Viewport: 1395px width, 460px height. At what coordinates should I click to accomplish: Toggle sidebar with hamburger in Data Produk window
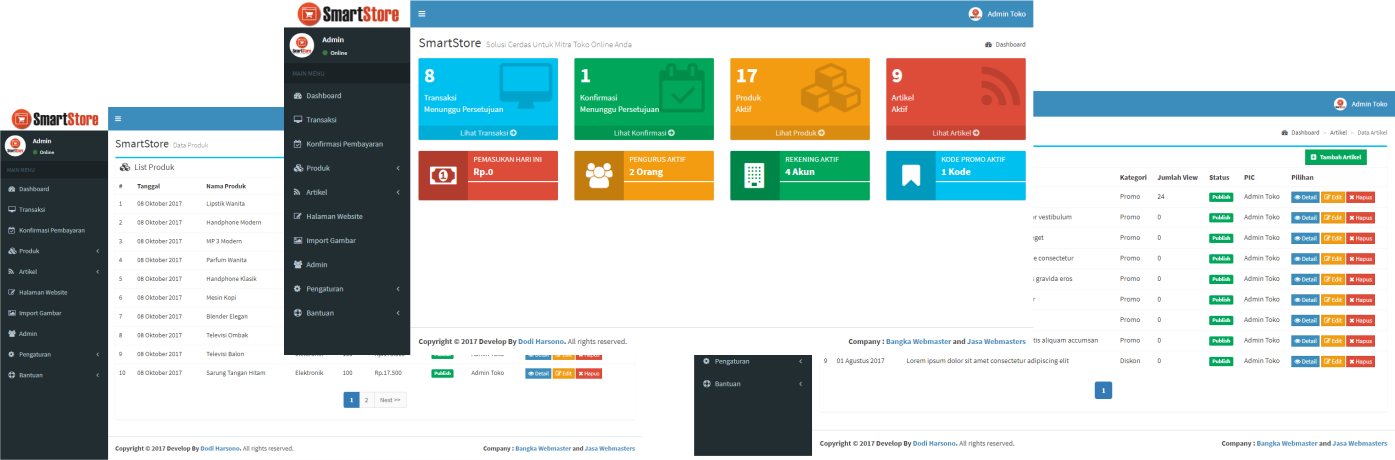(118, 118)
